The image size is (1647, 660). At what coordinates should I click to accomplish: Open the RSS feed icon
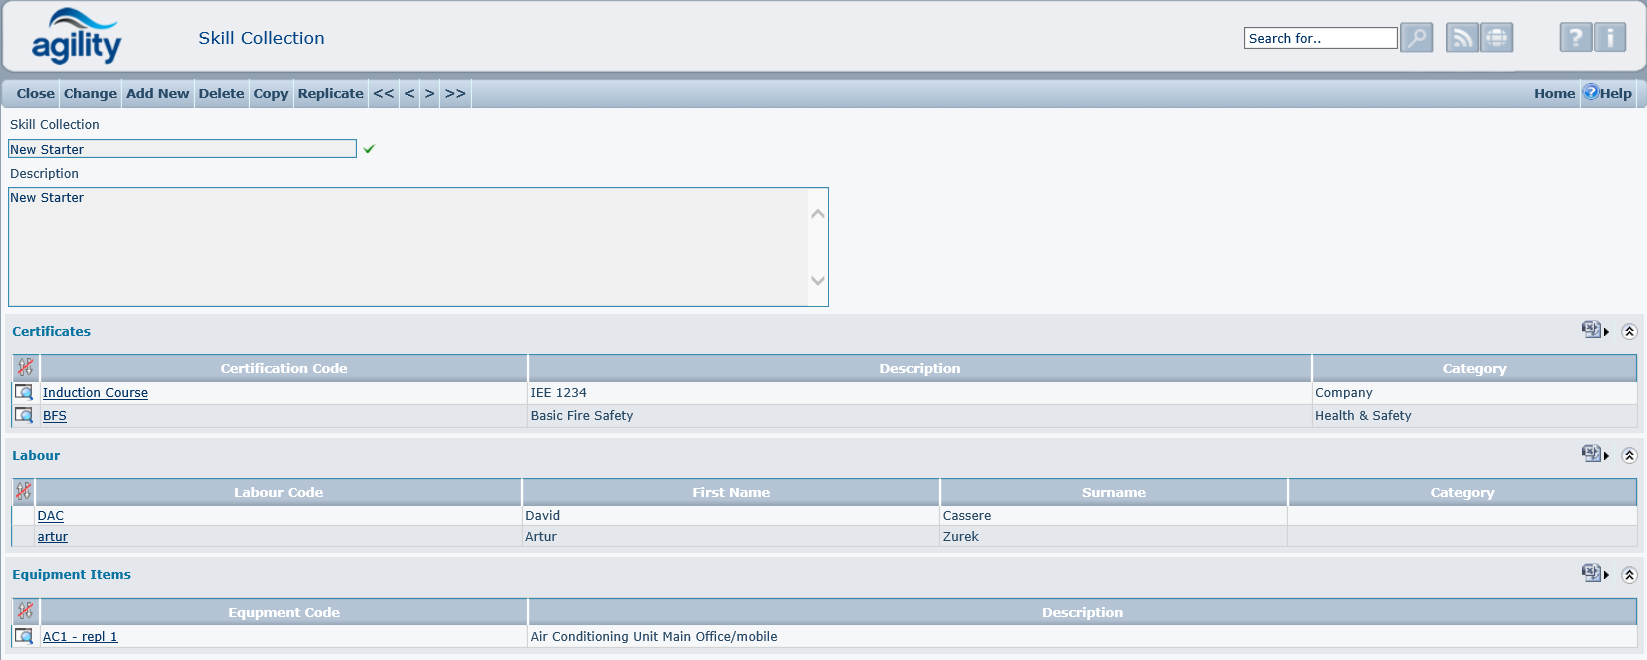pos(1462,38)
